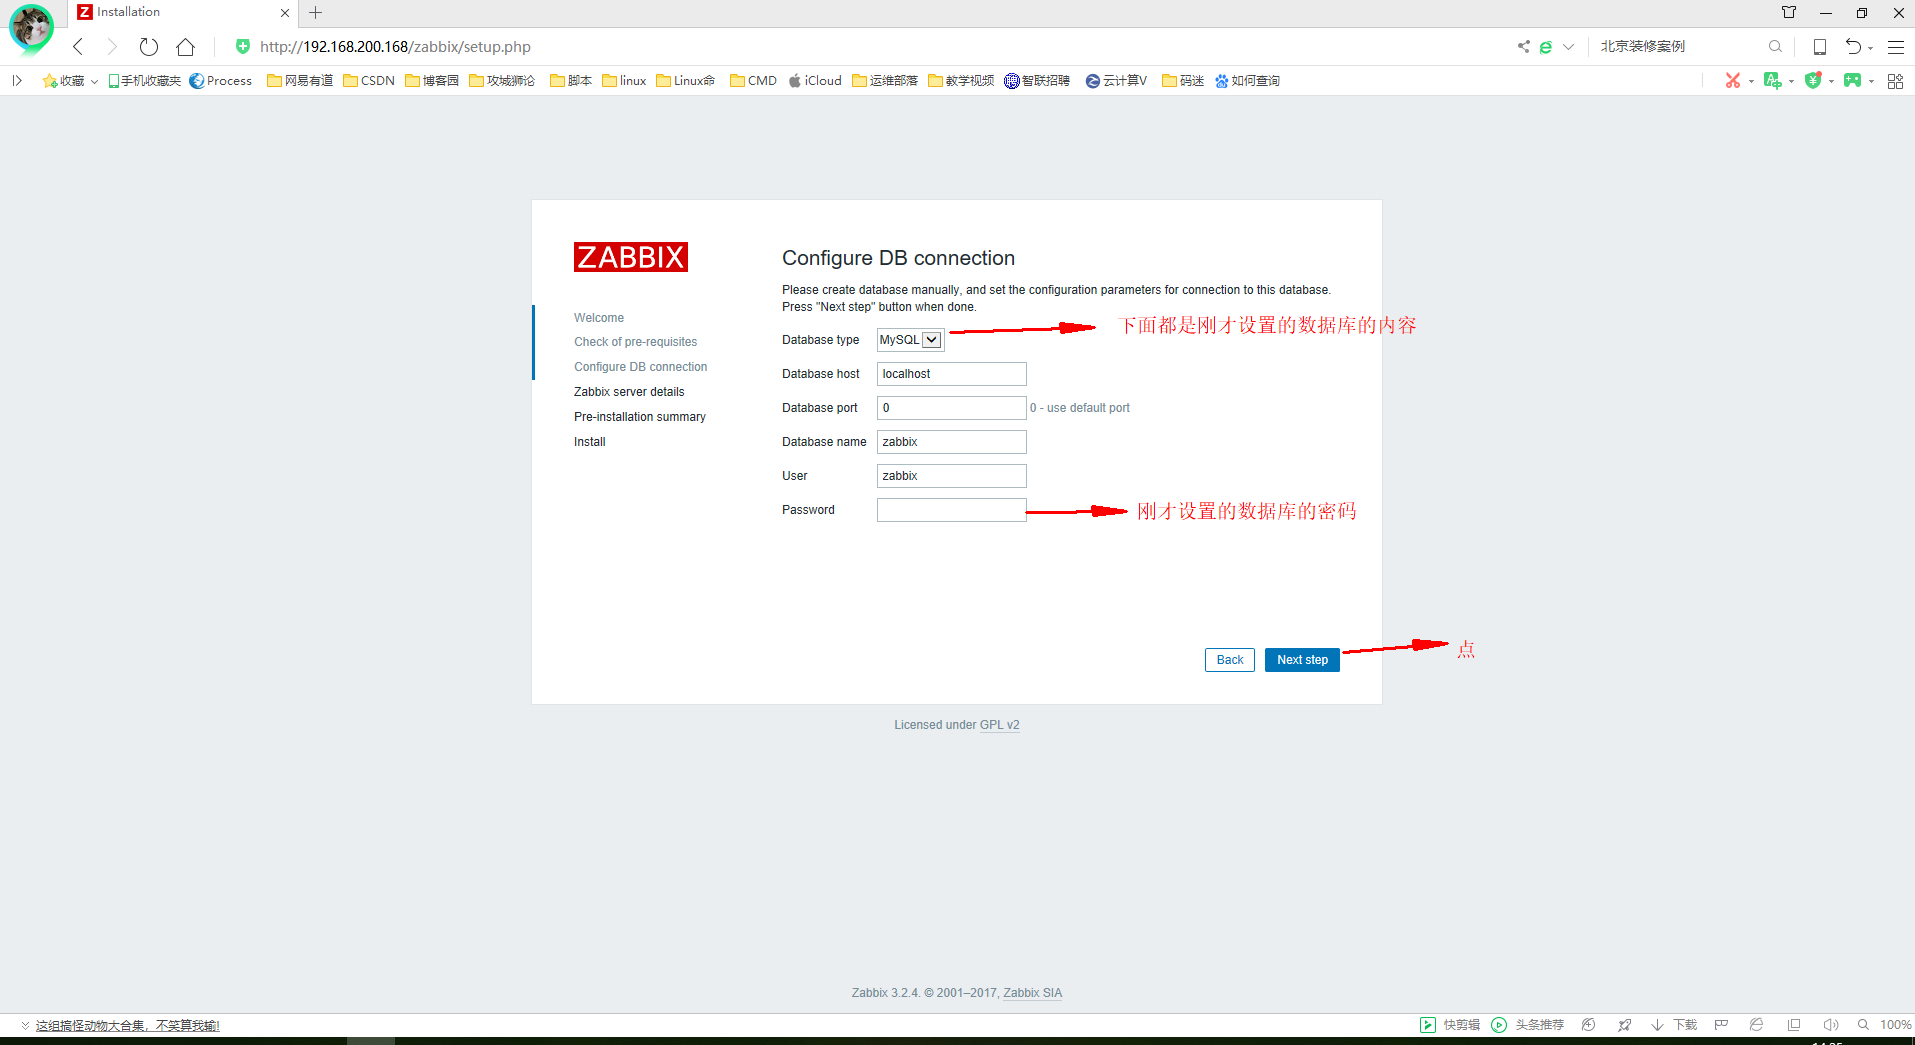Open the CMD bookmark folder

point(753,81)
